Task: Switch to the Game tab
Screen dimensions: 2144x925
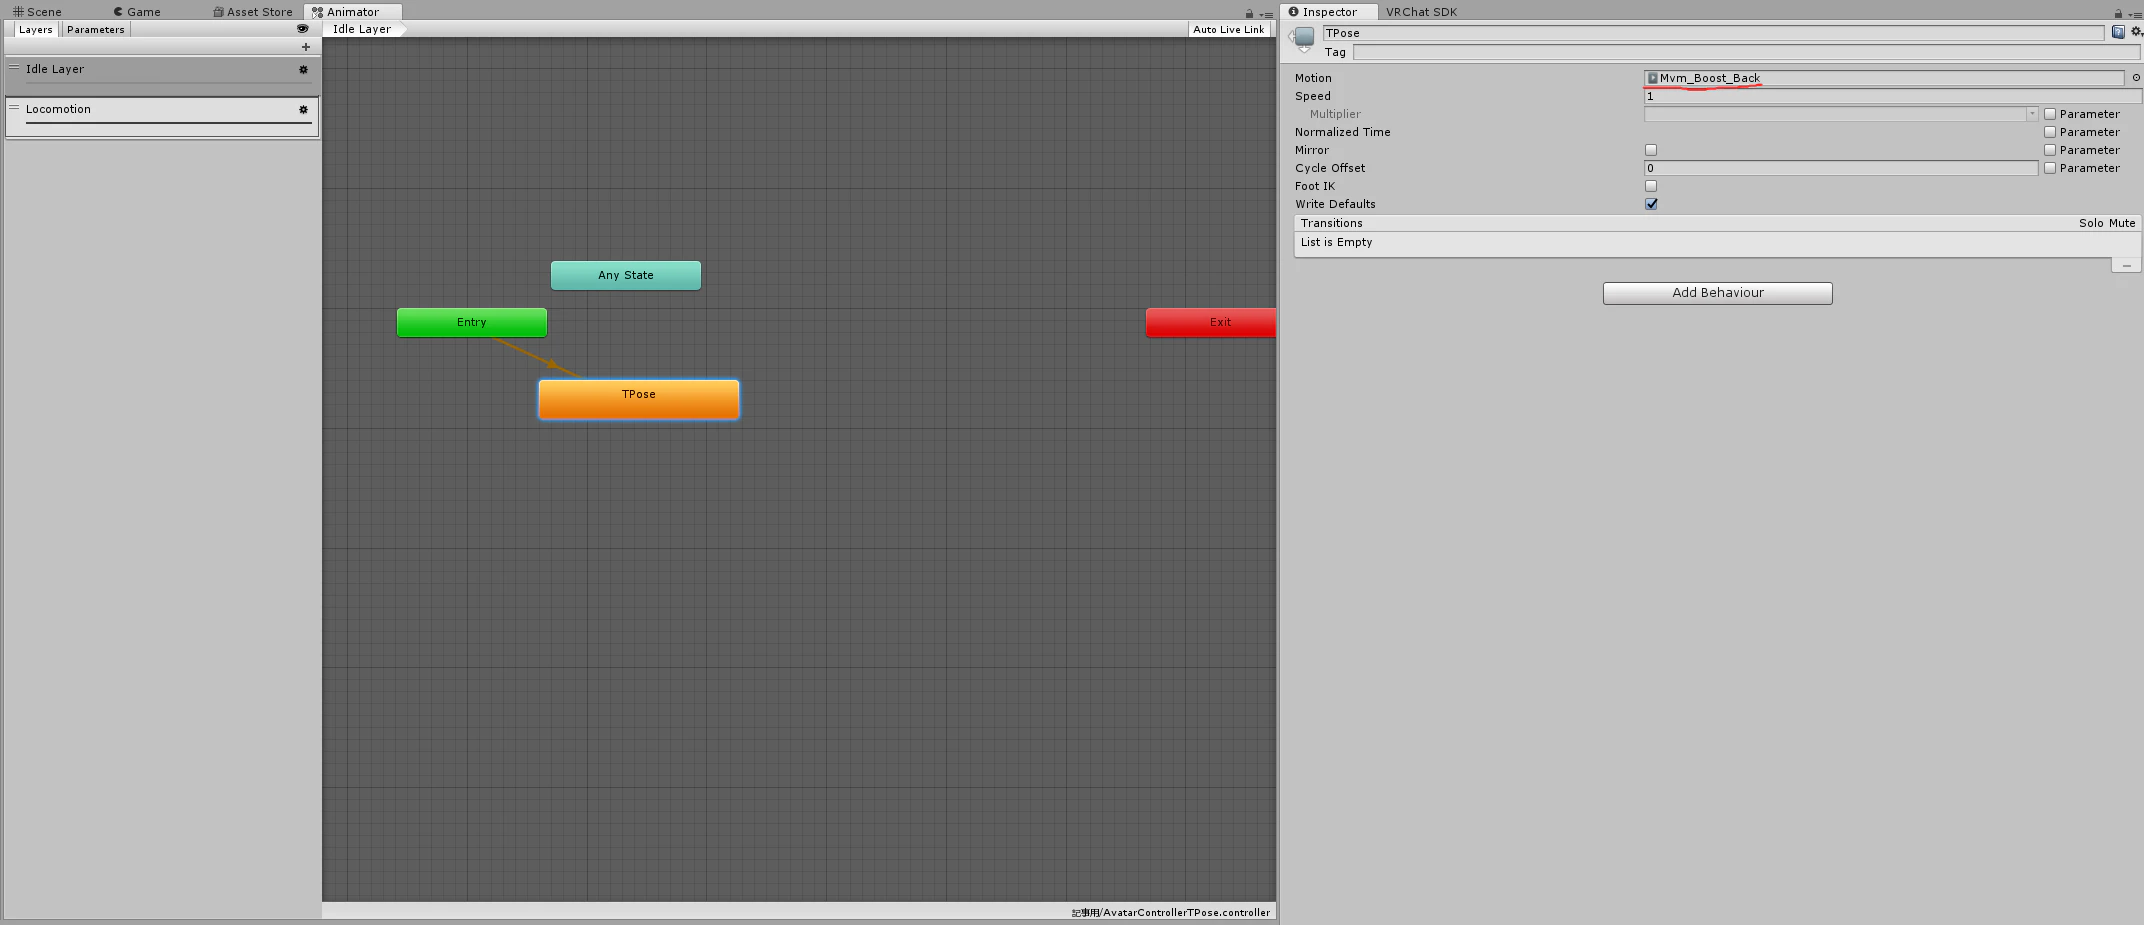Action: [137, 12]
